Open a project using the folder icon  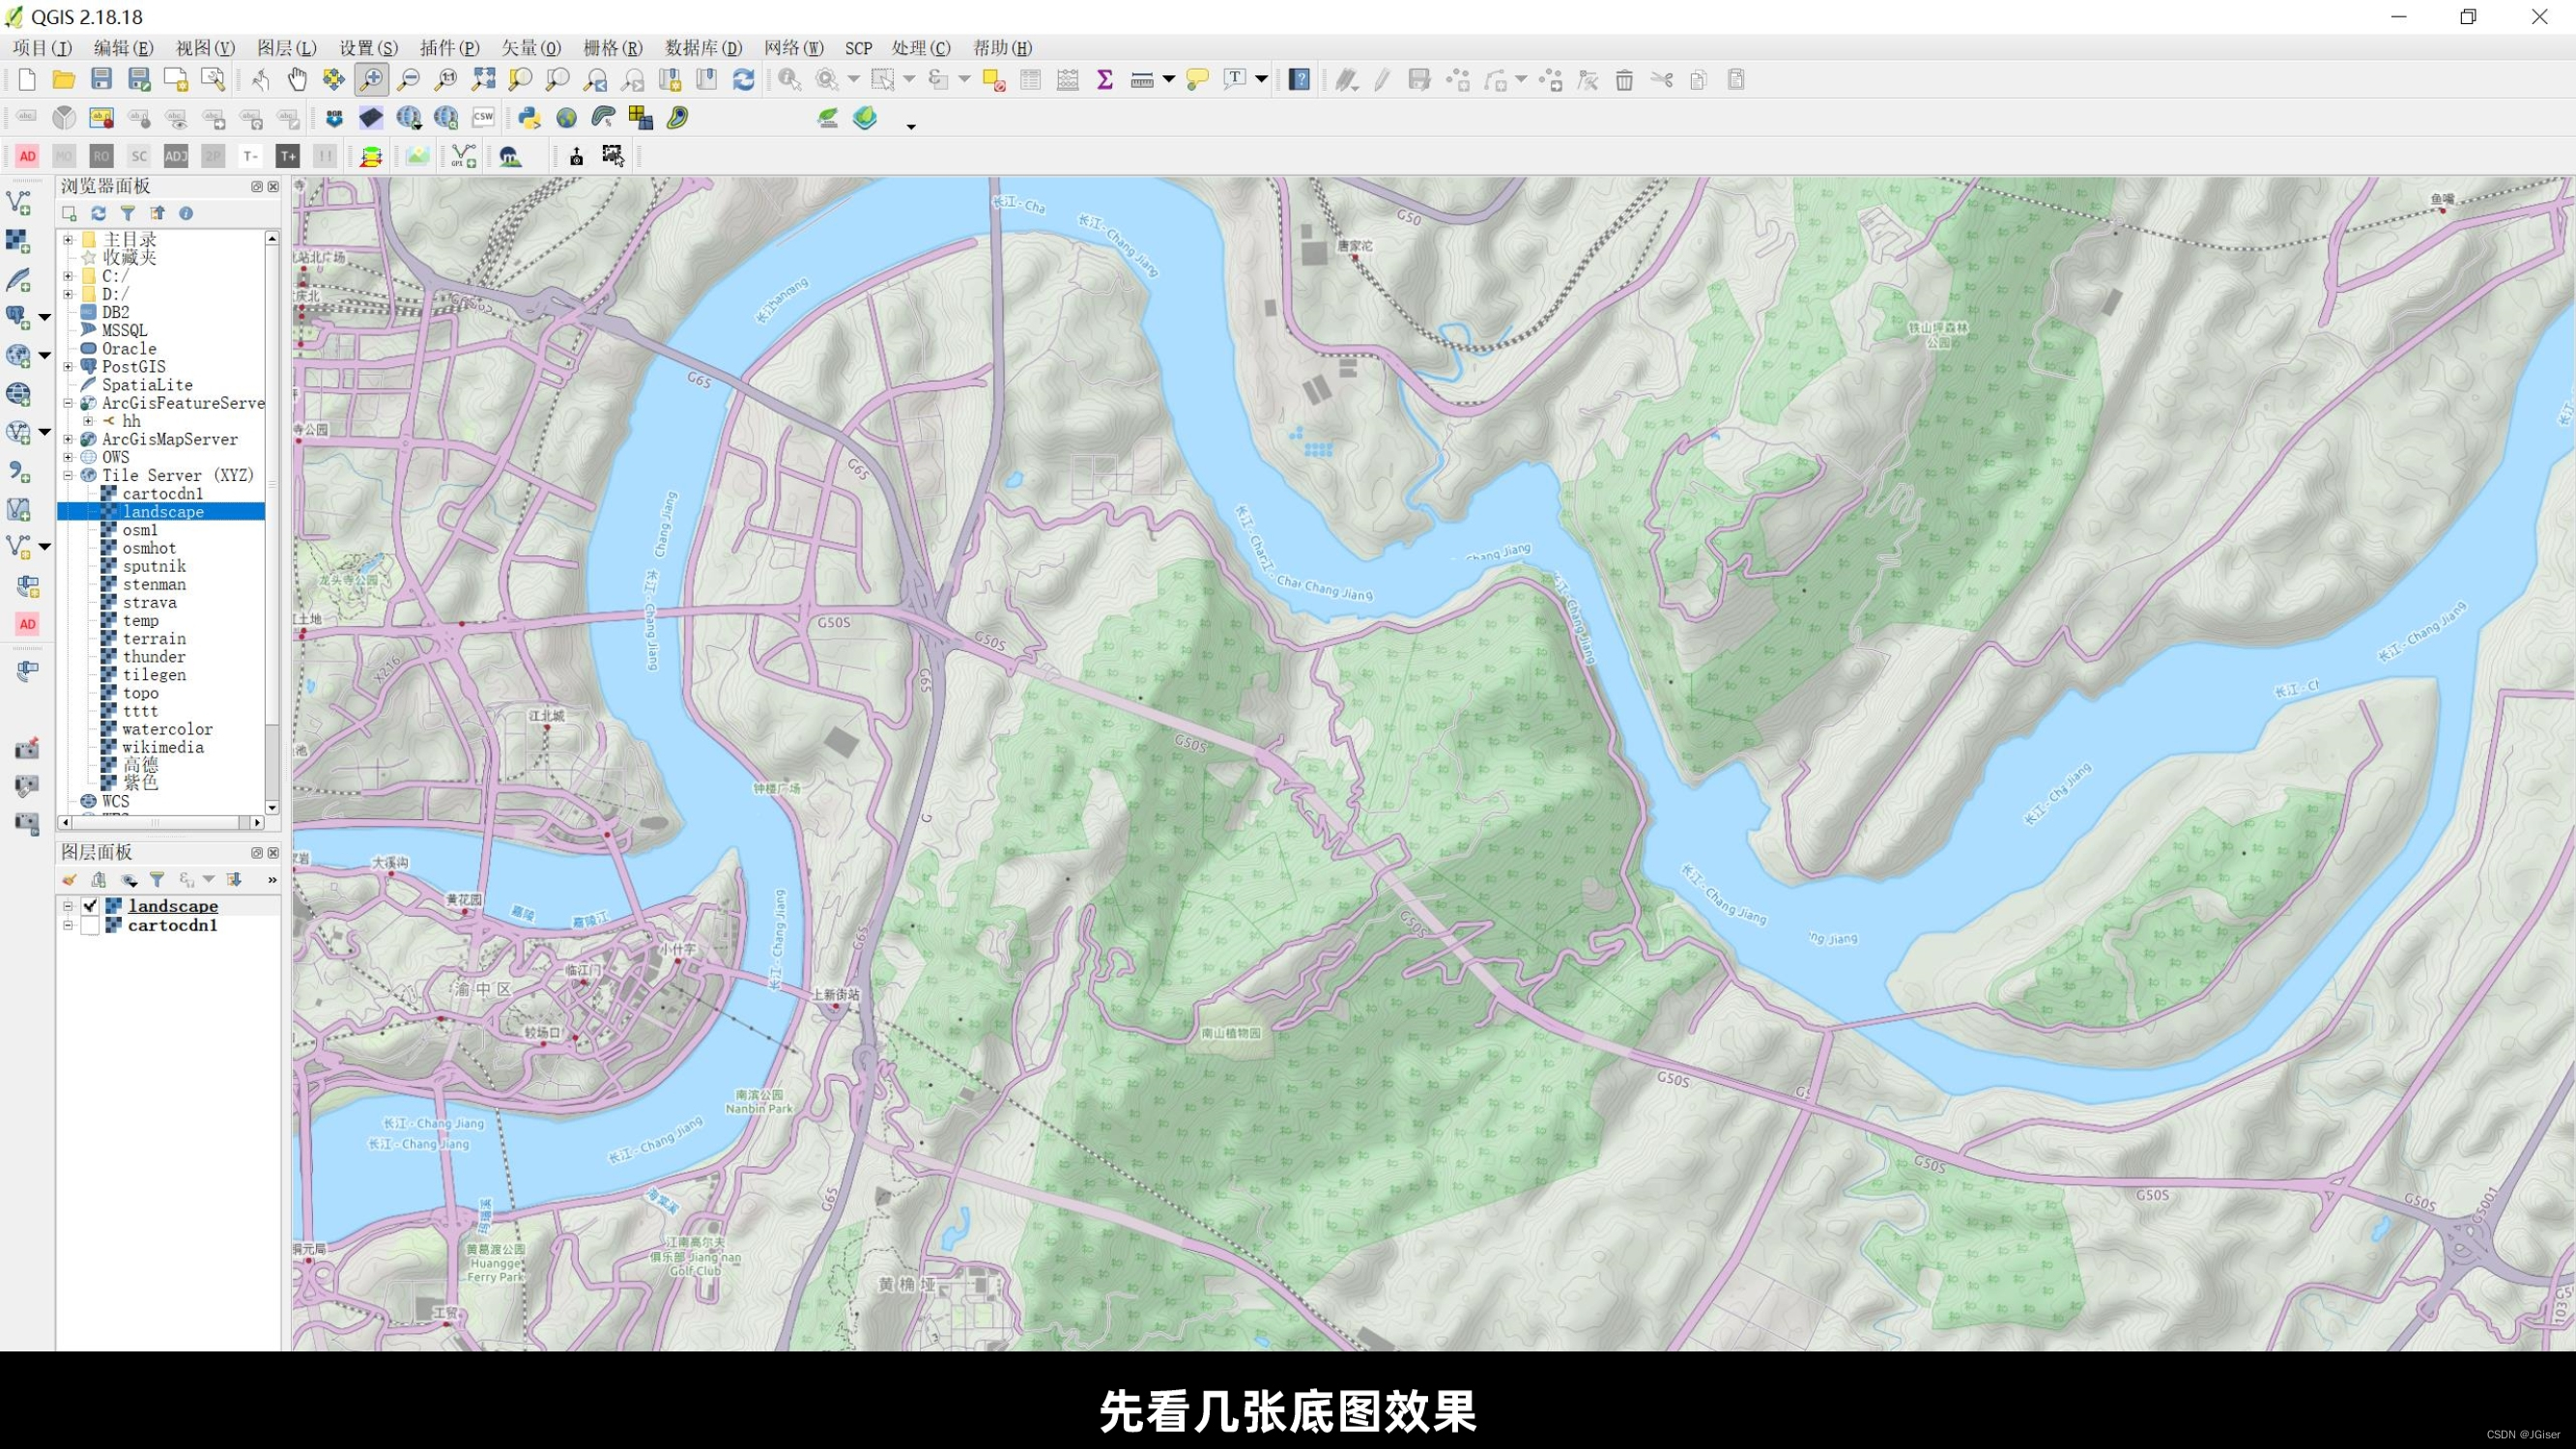click(64, 79)
